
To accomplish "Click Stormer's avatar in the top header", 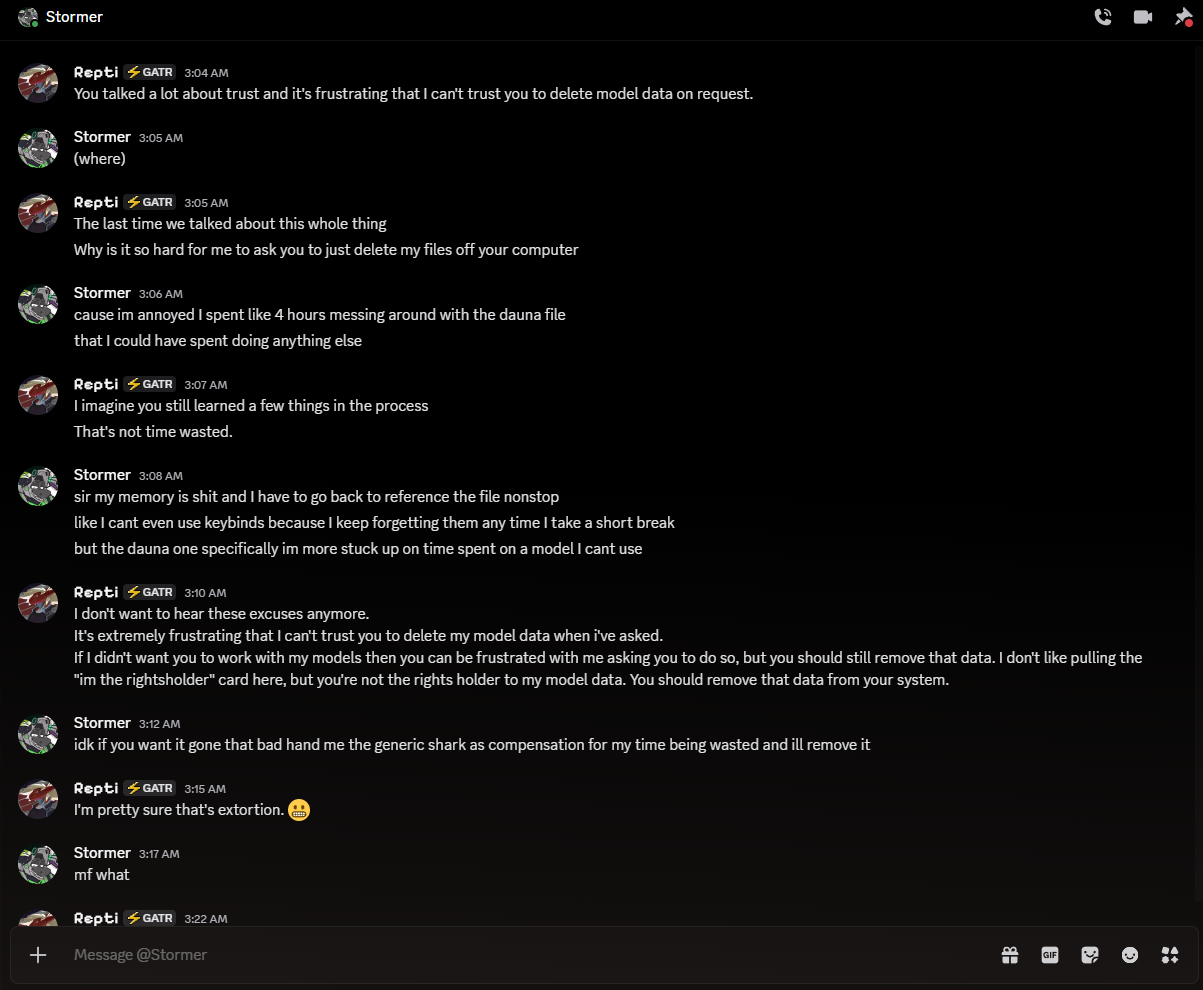I will 28,17.
